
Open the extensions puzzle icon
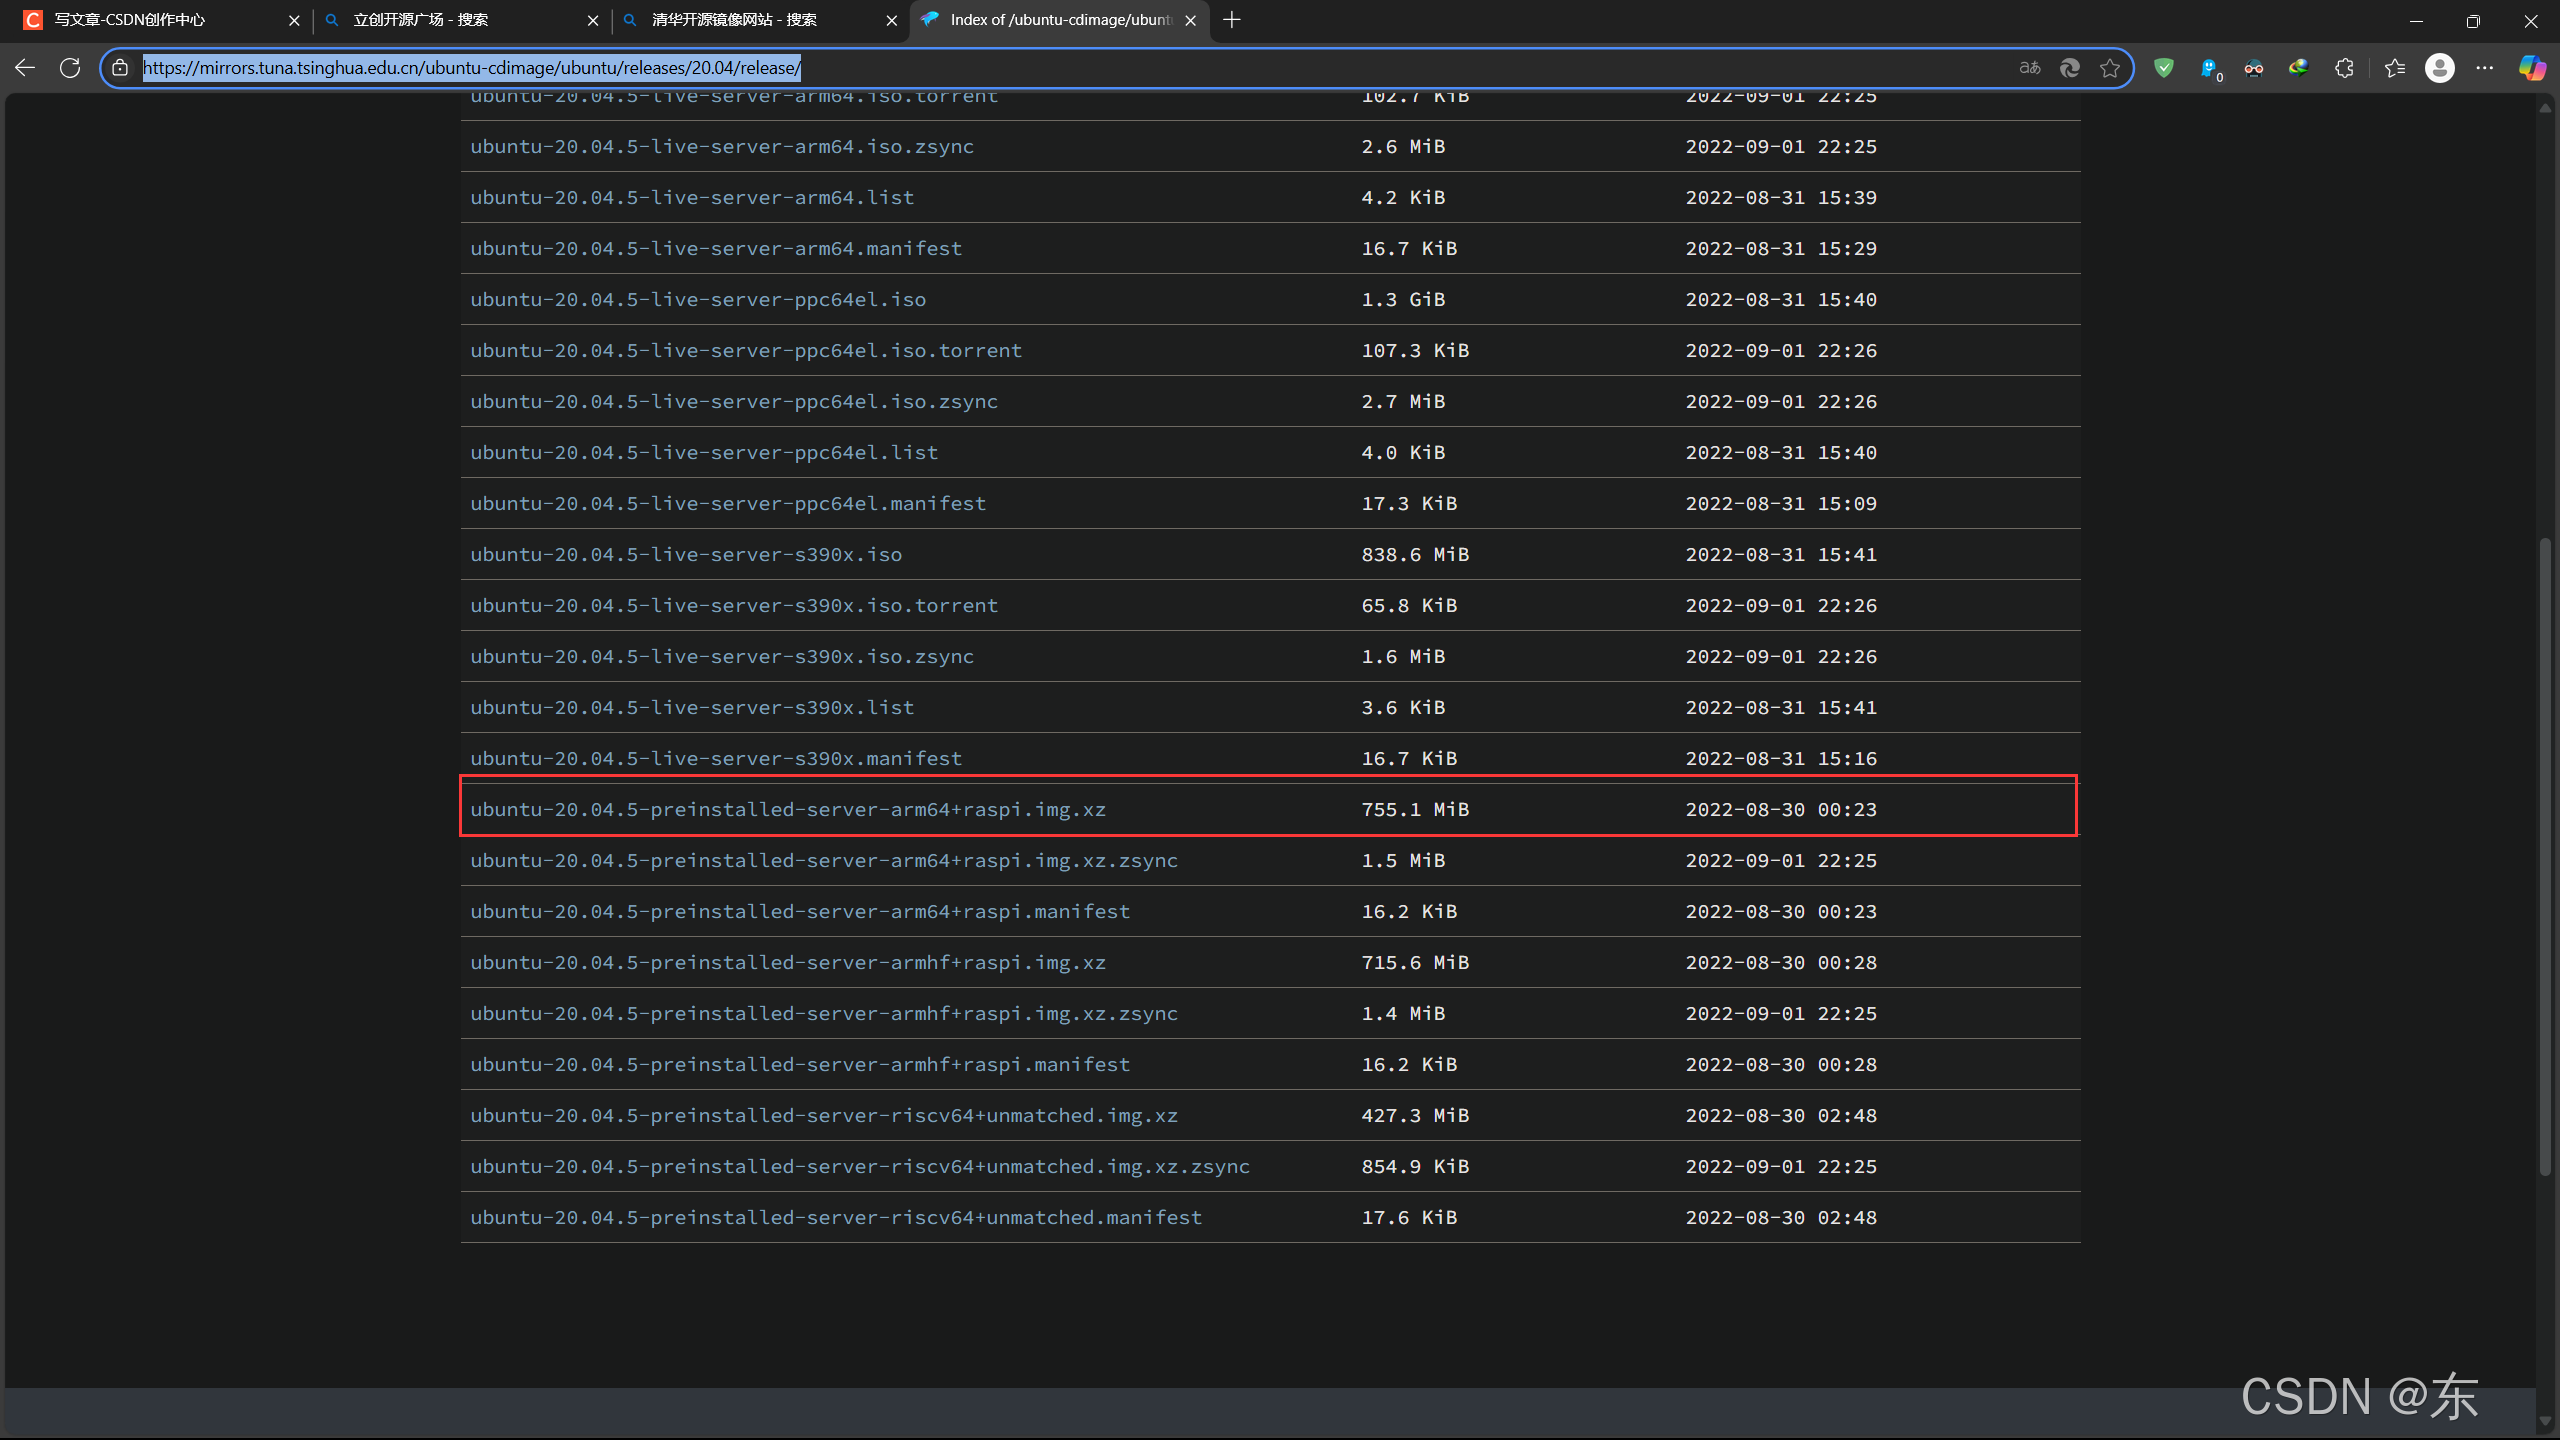(x=2344, y=68)
